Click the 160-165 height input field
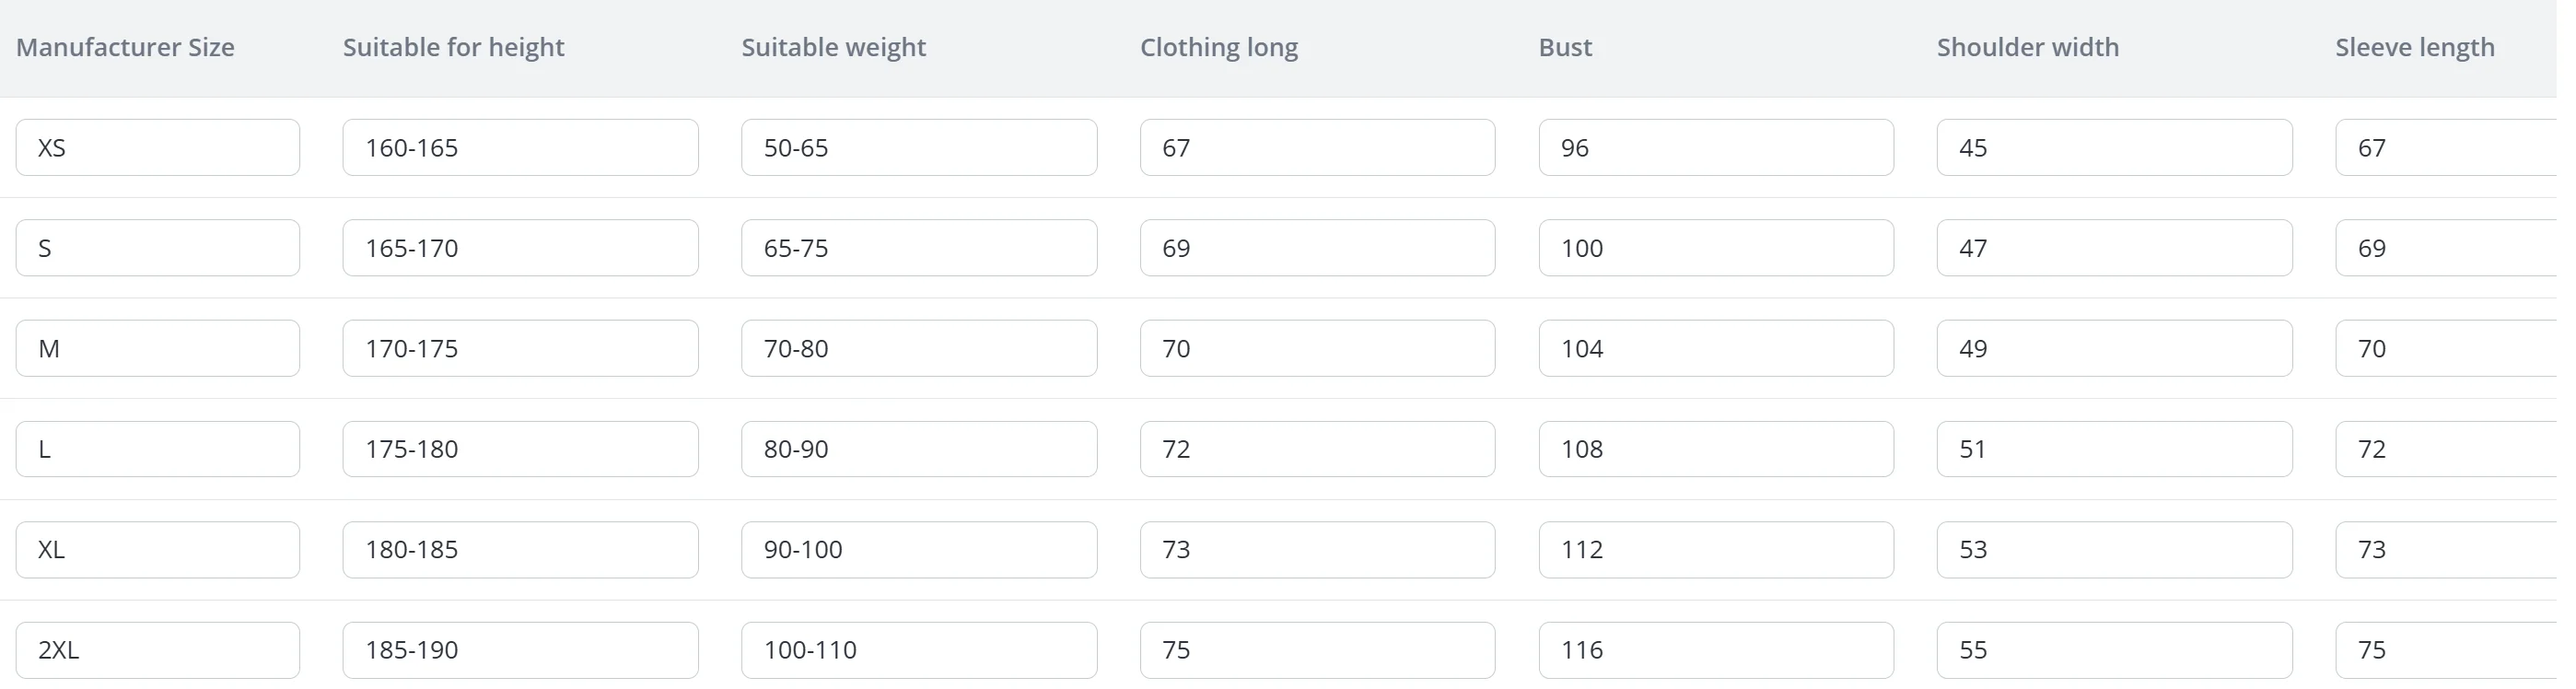This screenshot has height=689, width=2576. (520, 148)
